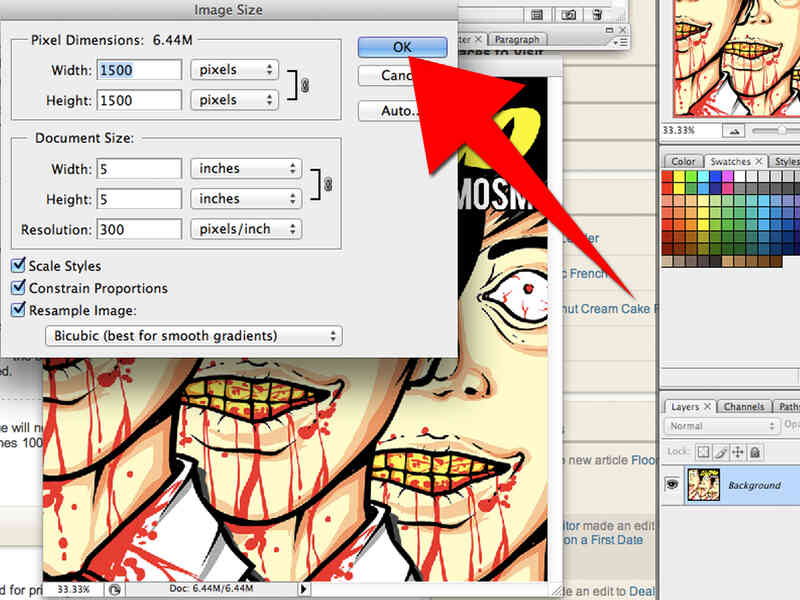Click the status bar document info icon
The width and height of the screenshot is (800, 600).
(115, 589)
